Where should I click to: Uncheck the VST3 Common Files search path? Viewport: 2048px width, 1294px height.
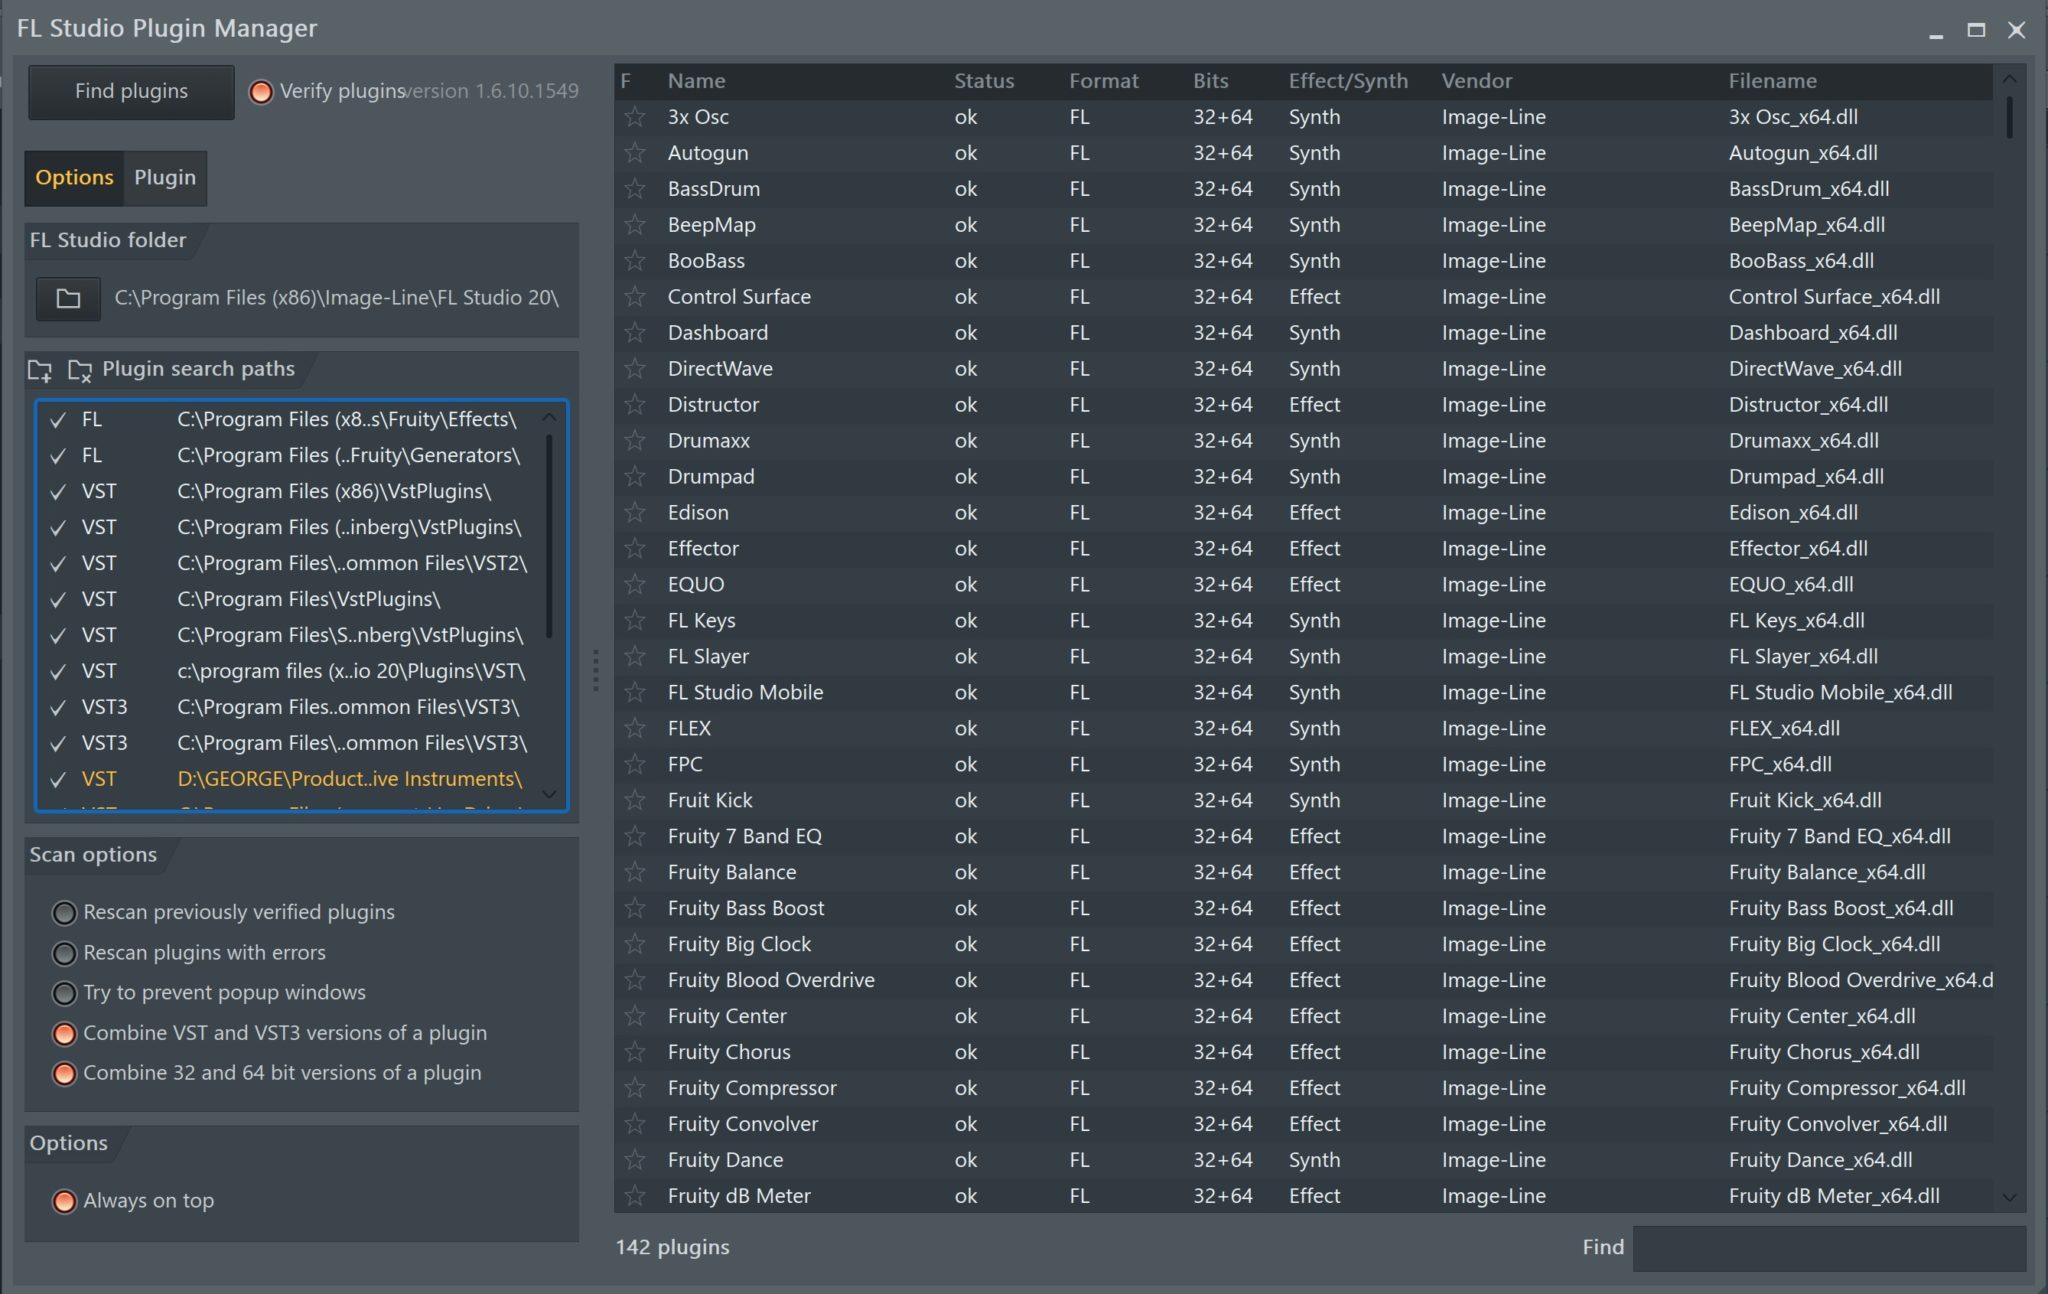(58, 707)
